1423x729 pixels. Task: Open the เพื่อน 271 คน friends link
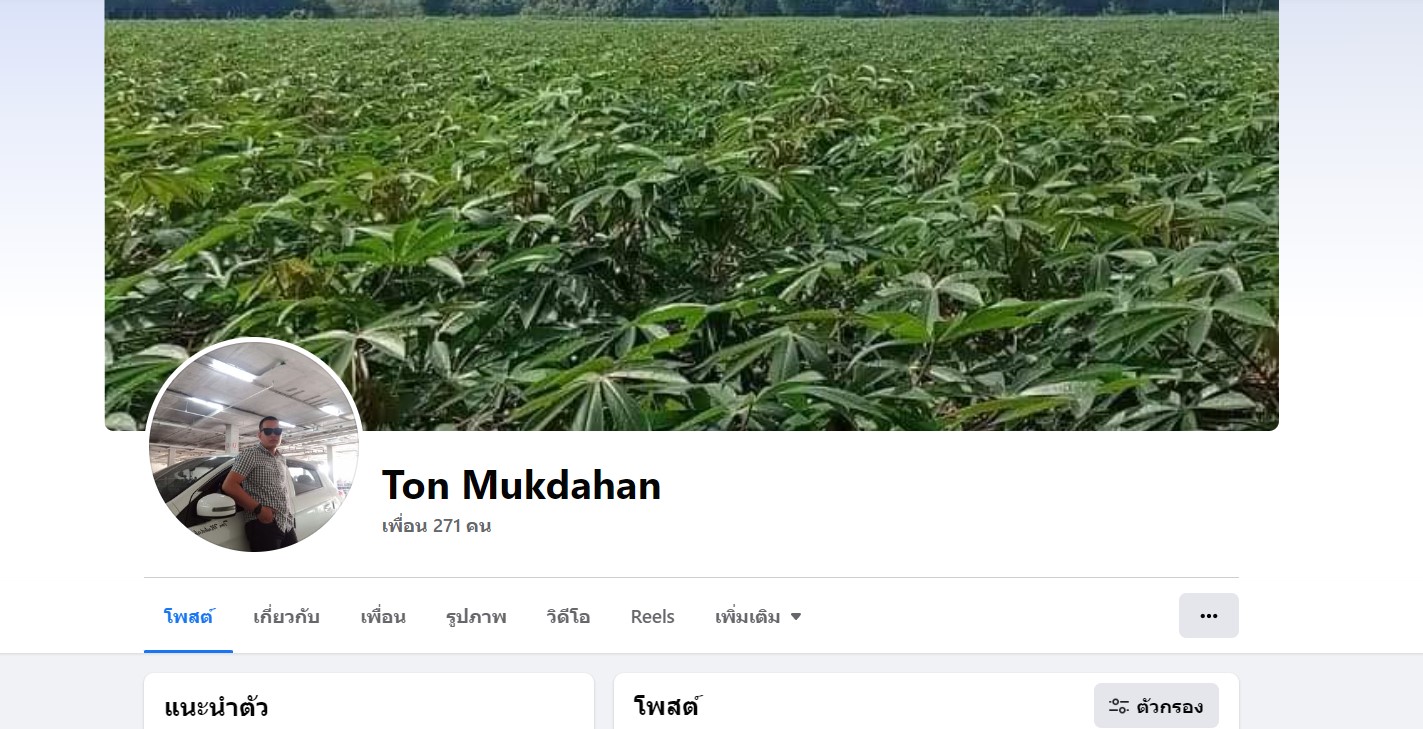pyautogui.click(x=436, y=525)
